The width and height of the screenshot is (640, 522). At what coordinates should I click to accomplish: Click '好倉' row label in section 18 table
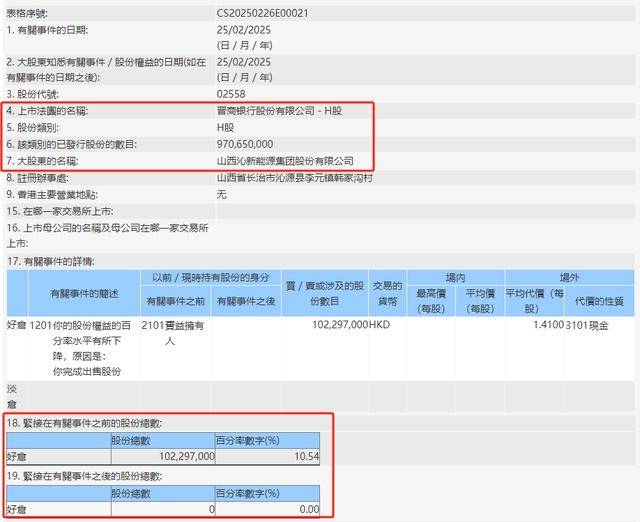pyautogui.click(x=17, y=456)
